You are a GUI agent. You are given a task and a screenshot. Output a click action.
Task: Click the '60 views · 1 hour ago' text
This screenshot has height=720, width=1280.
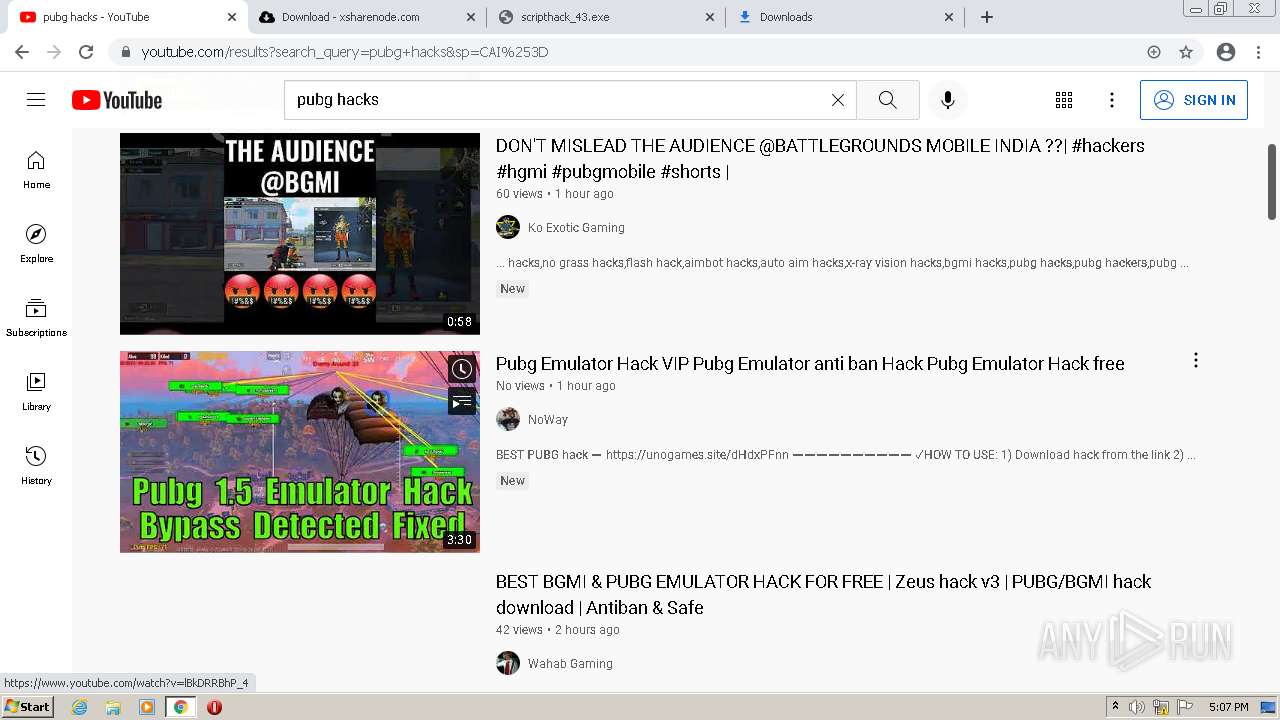[555, 194]
